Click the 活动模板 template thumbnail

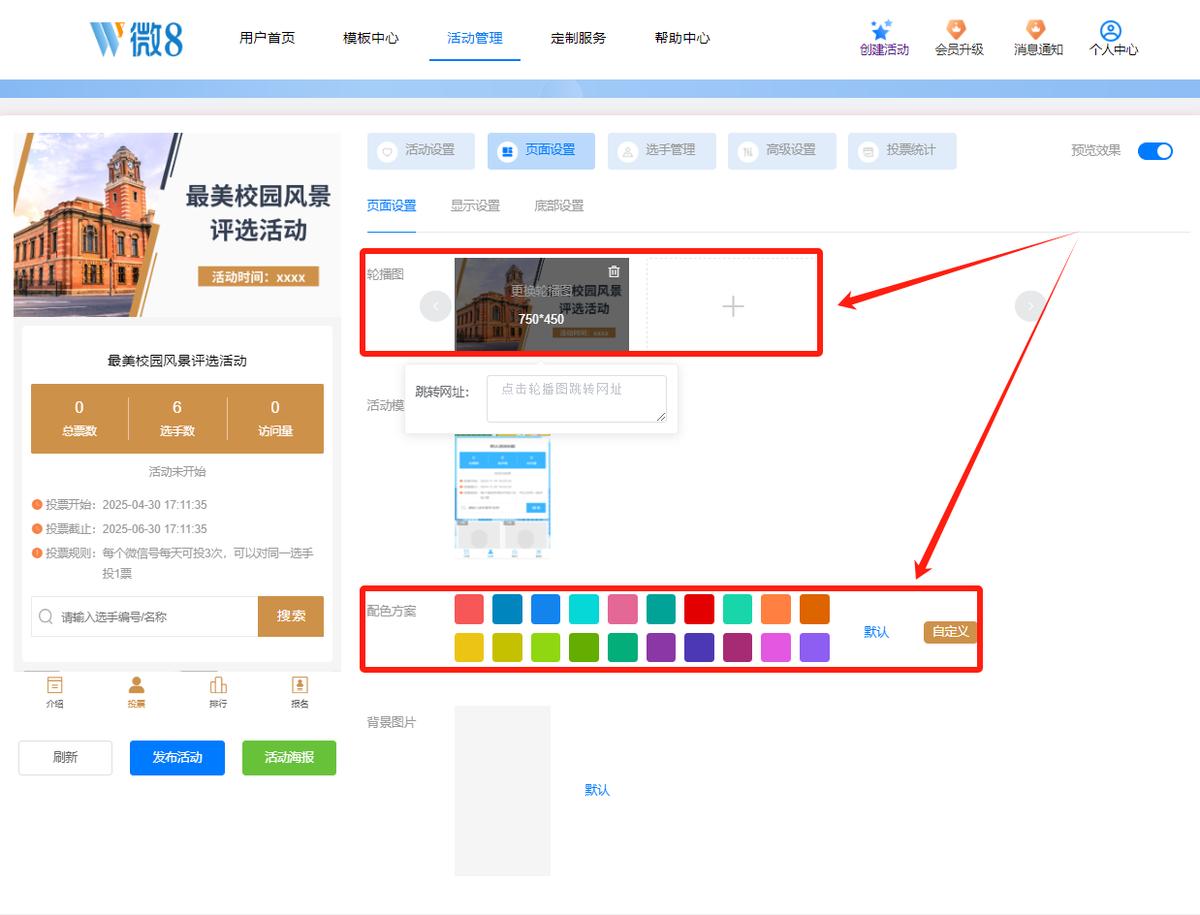click(503, 494)
